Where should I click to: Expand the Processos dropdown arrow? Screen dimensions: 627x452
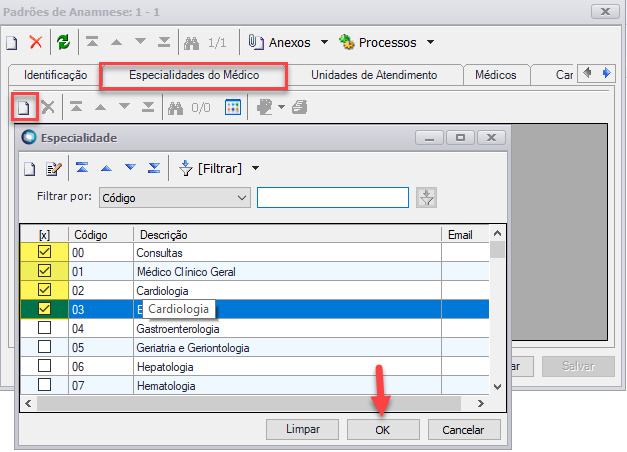coord(430,42)
